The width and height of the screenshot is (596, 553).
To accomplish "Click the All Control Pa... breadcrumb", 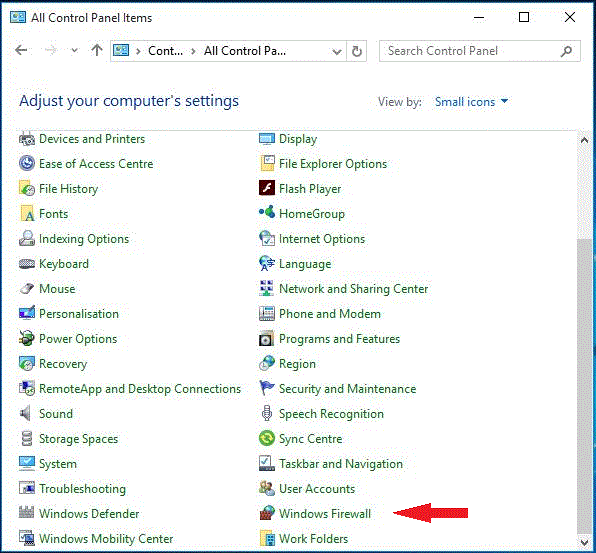I will click(x=245, y=51).
